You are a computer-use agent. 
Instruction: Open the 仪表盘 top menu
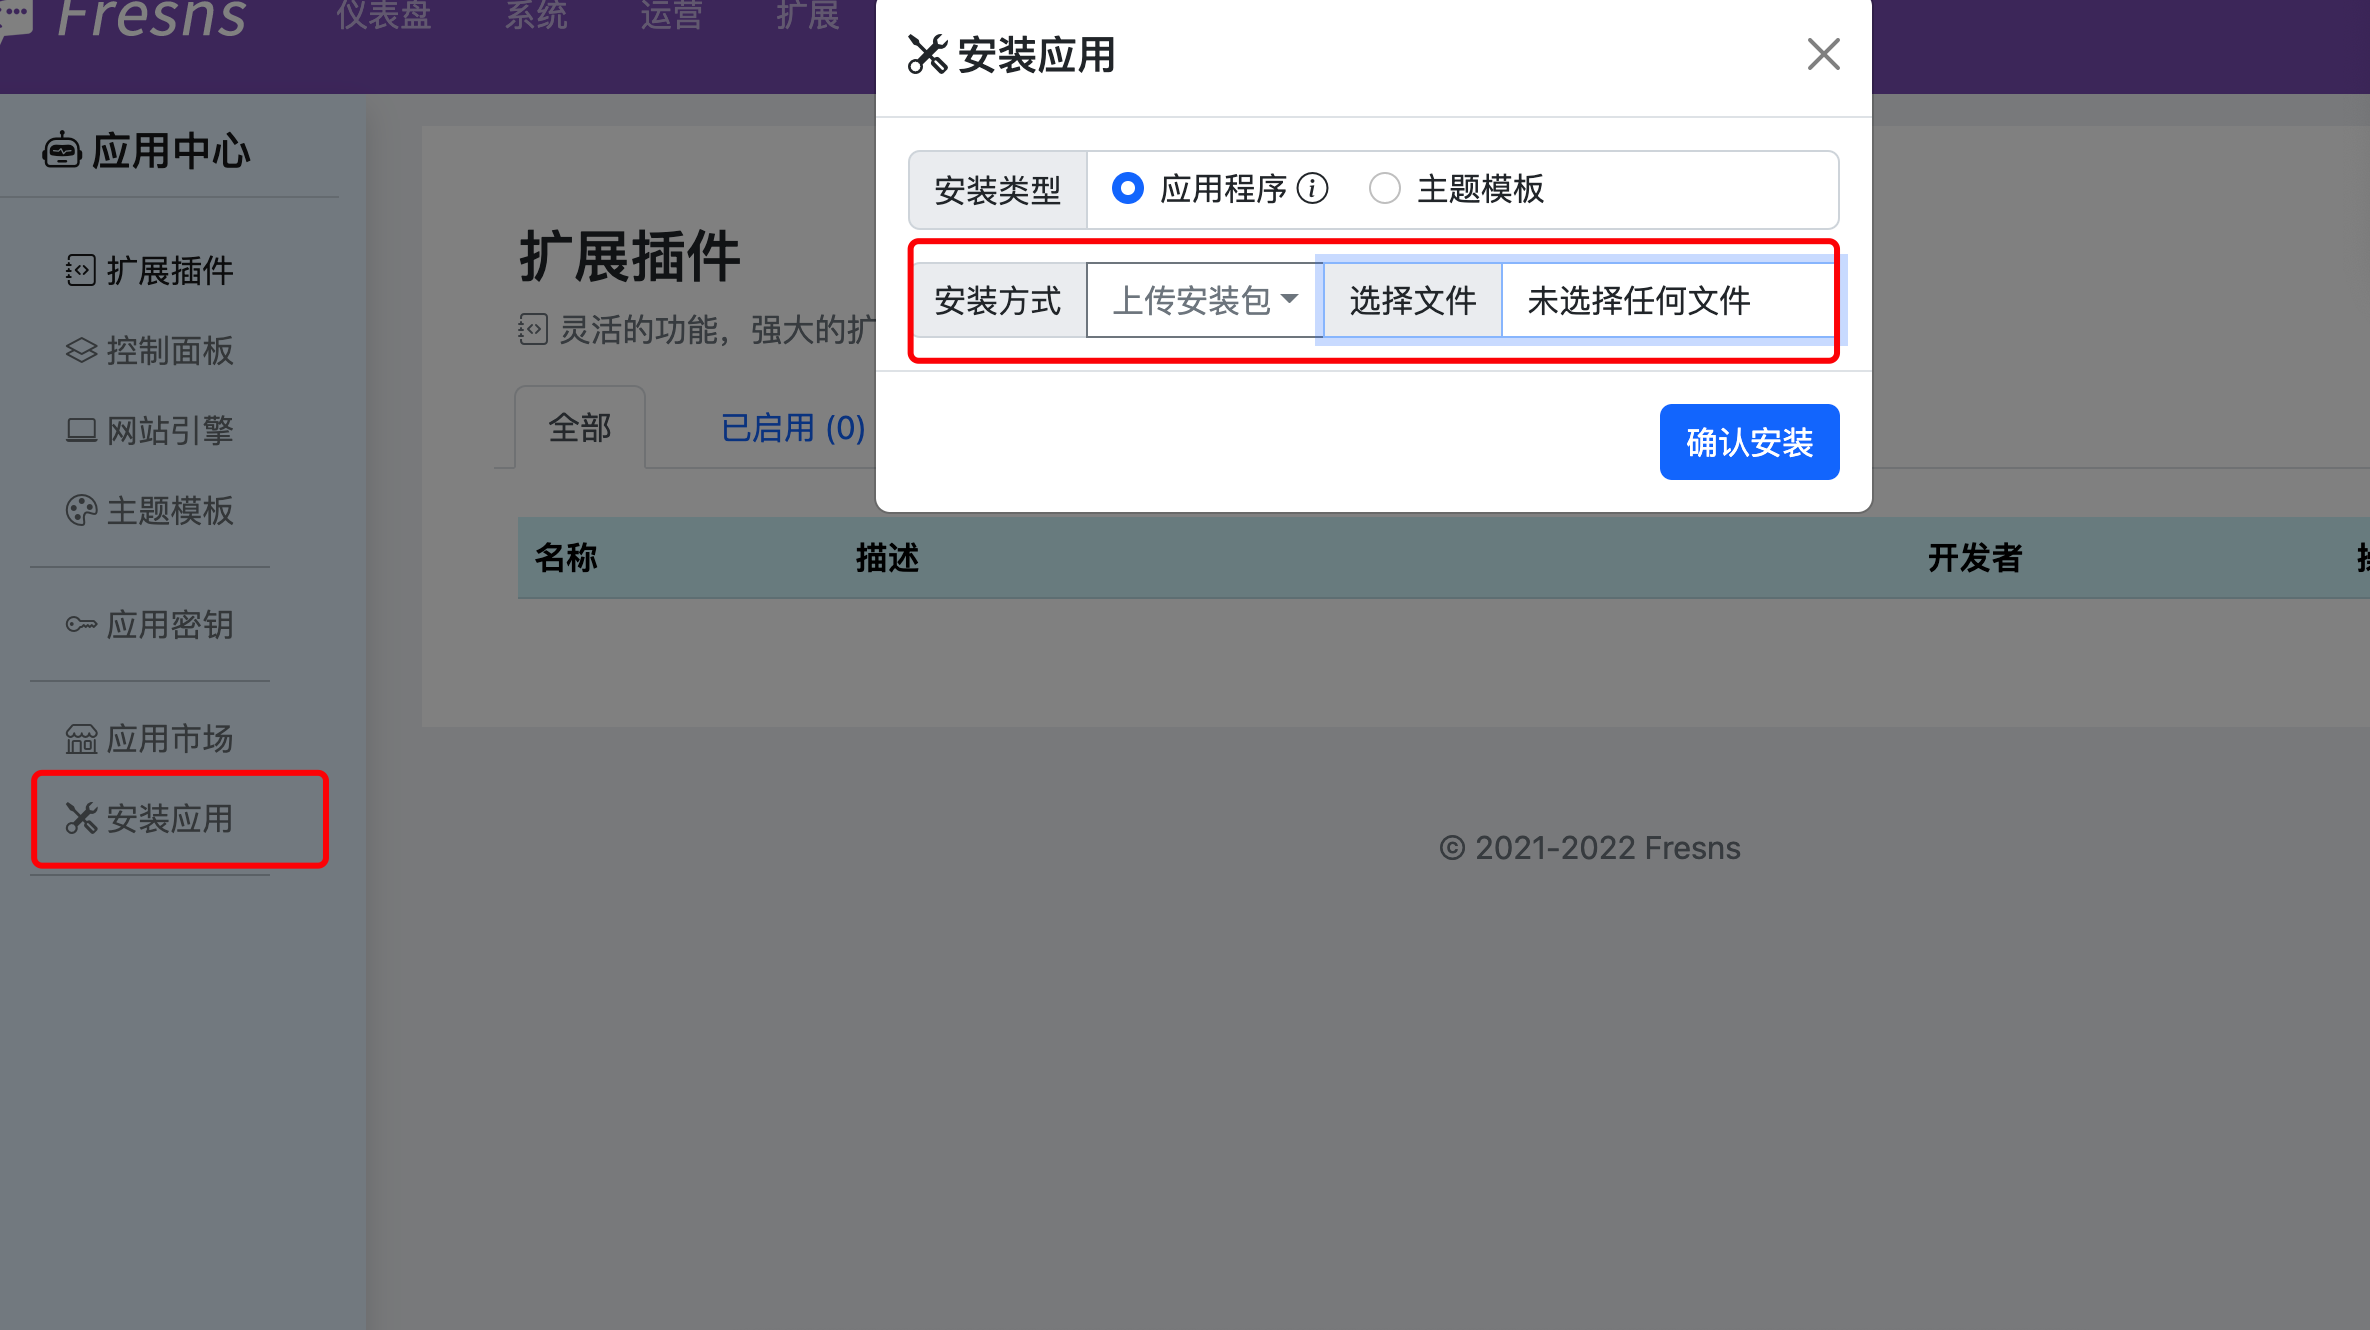(384, 15)
